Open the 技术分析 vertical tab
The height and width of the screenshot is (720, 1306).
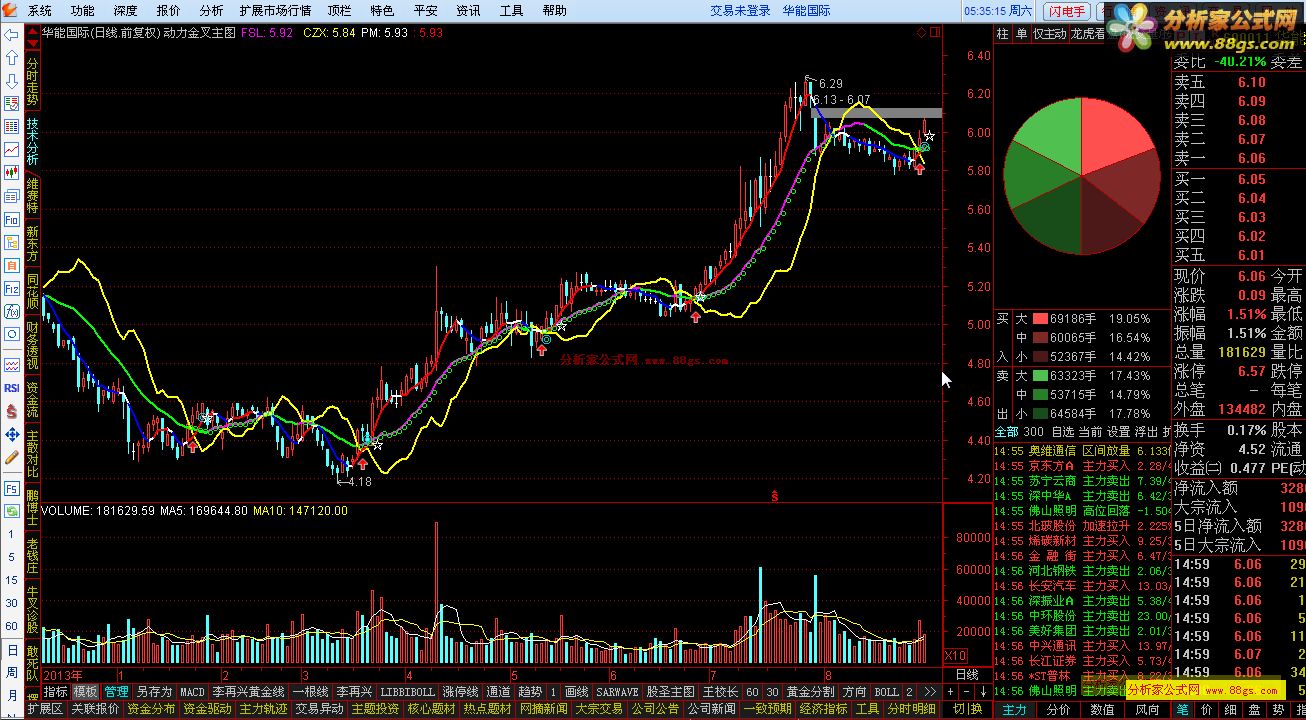click(32, 142)
